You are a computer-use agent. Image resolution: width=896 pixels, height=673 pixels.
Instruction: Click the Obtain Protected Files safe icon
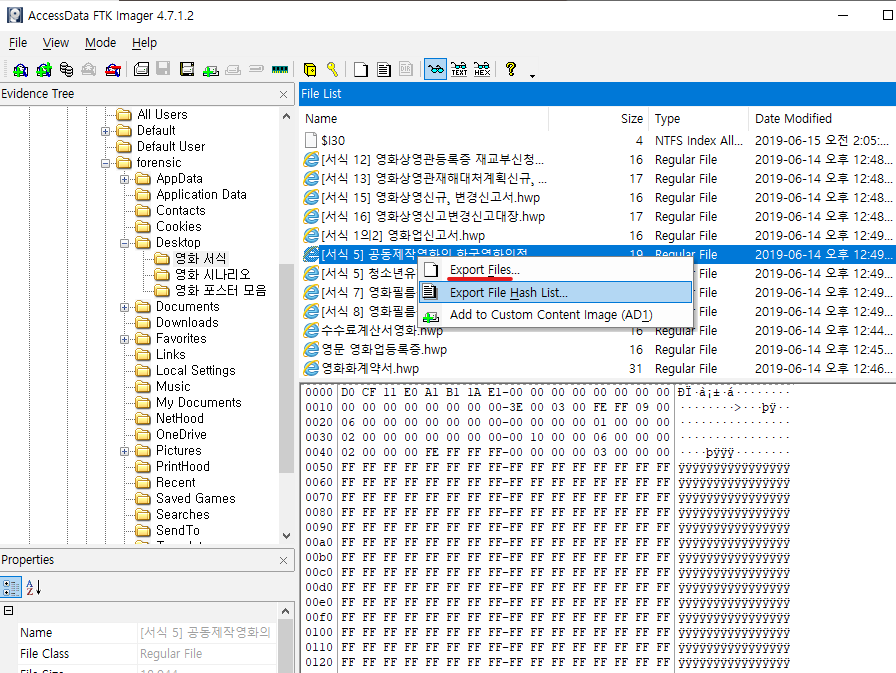point(310,70)
